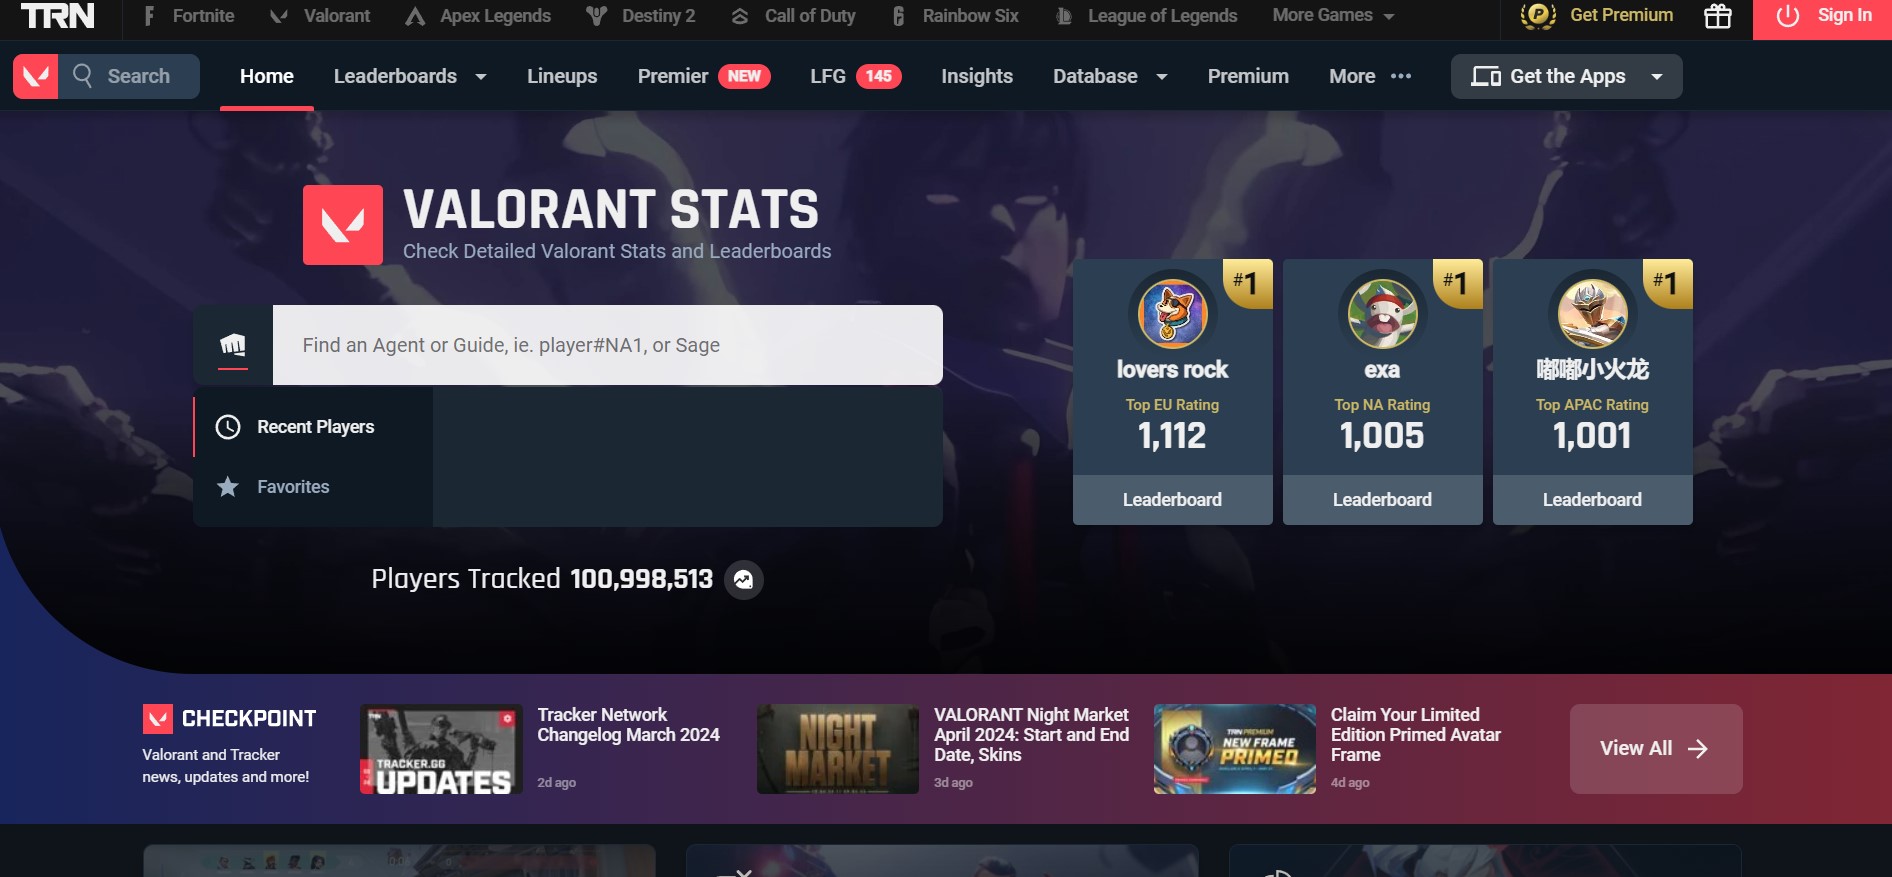Switch to the Favorites tab
Image resolution: width=1892 pixels, height=877 pixels.
[x=293, y=487]
